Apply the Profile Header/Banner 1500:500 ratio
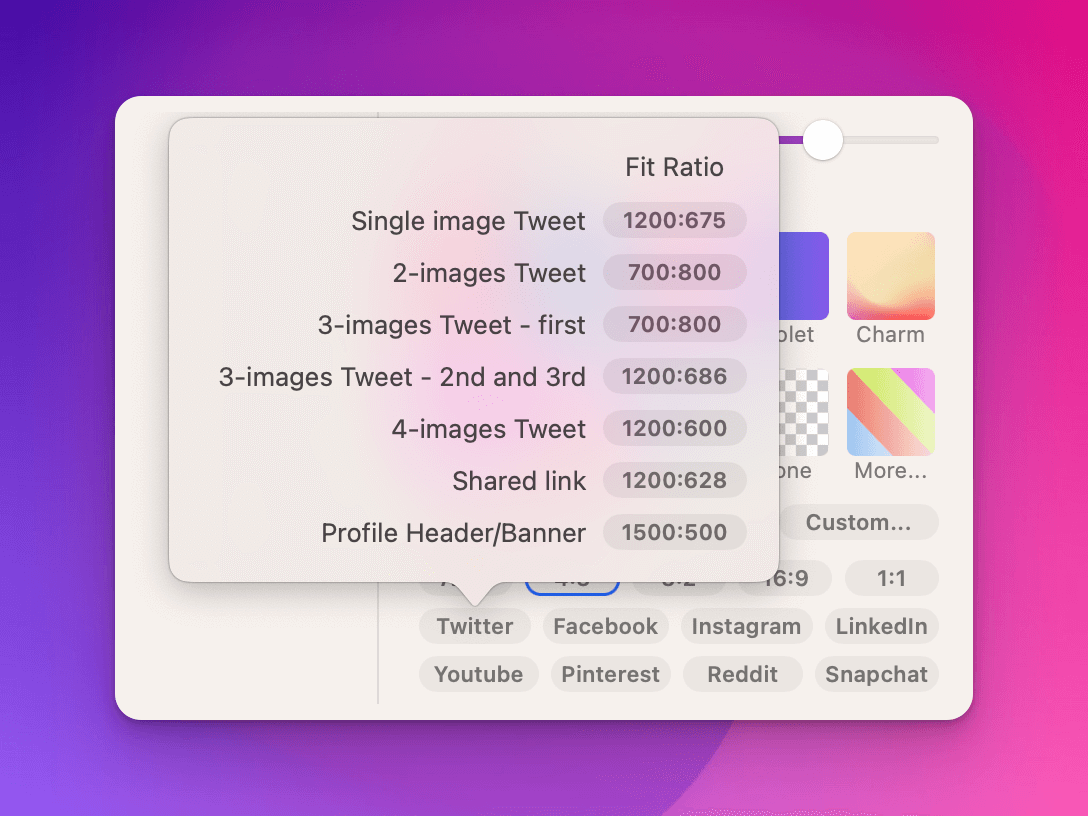The height and width of the screenshot is (816, 1088). coord(674,532)
